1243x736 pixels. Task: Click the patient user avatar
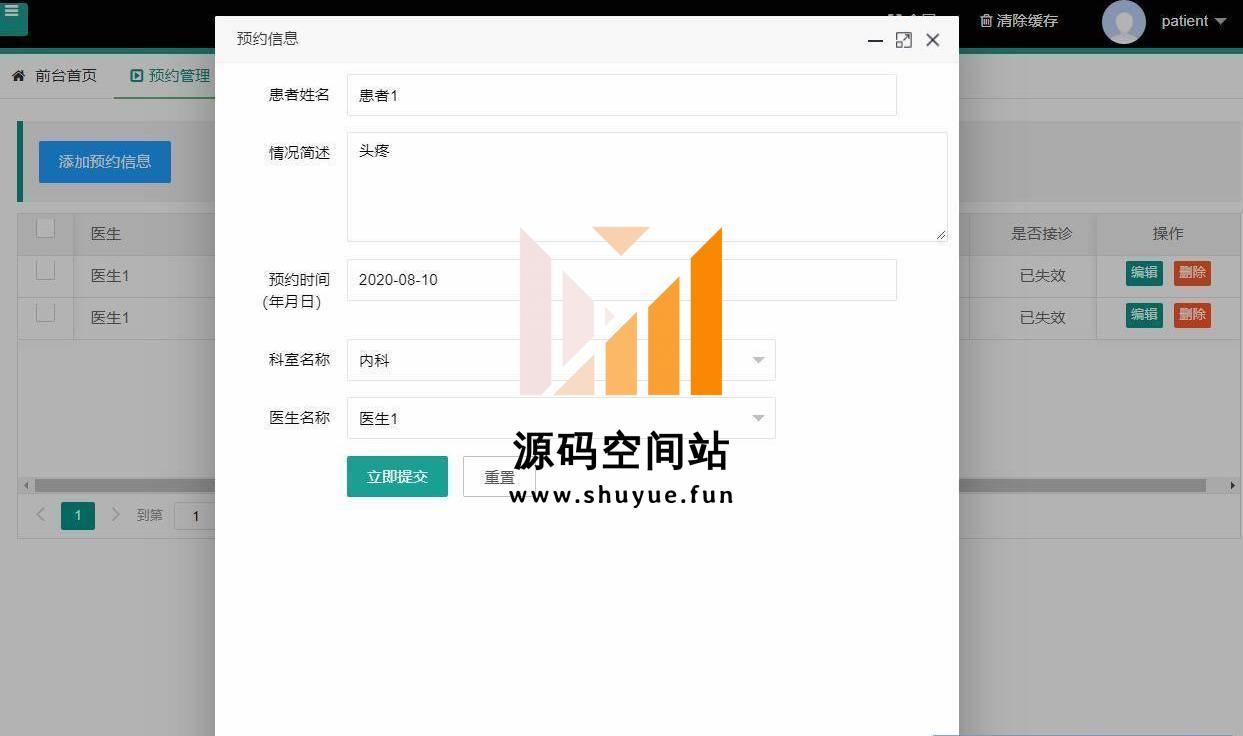point(1123,22)
